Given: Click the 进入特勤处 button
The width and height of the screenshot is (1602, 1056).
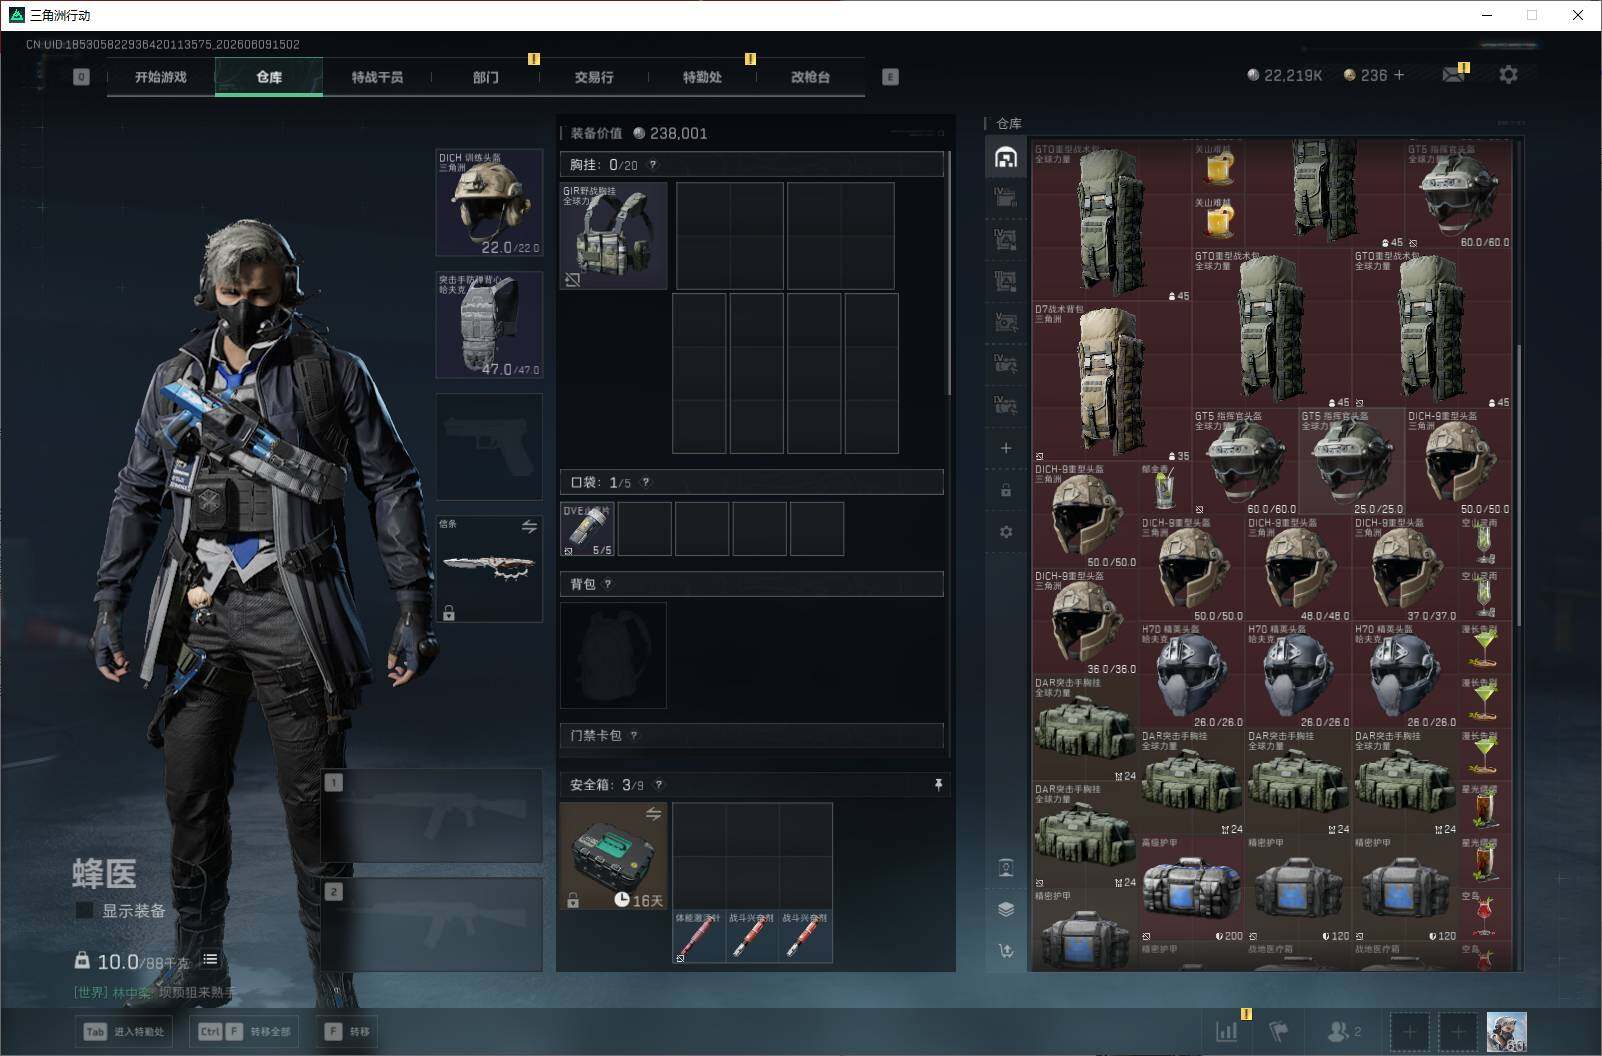Looking at the screenshot, I should 123,1031.
